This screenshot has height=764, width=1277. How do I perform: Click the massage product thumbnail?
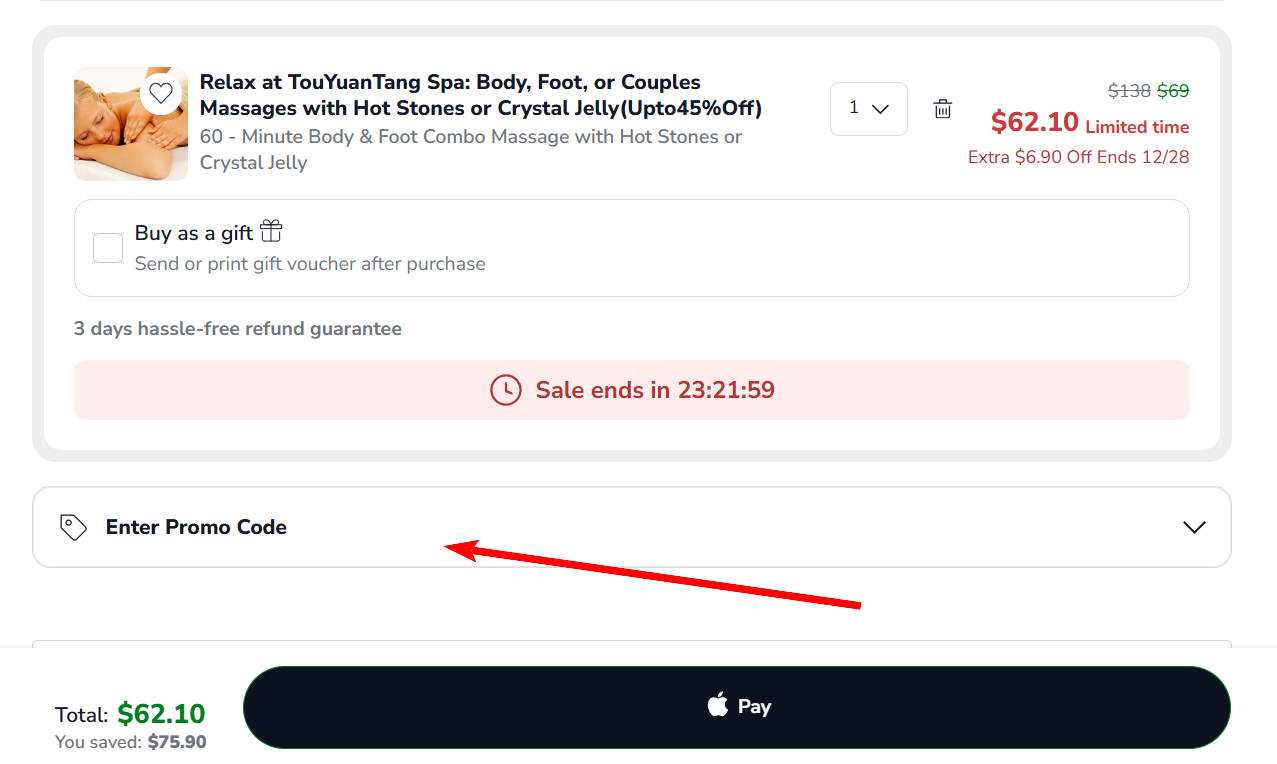[130, 124]
